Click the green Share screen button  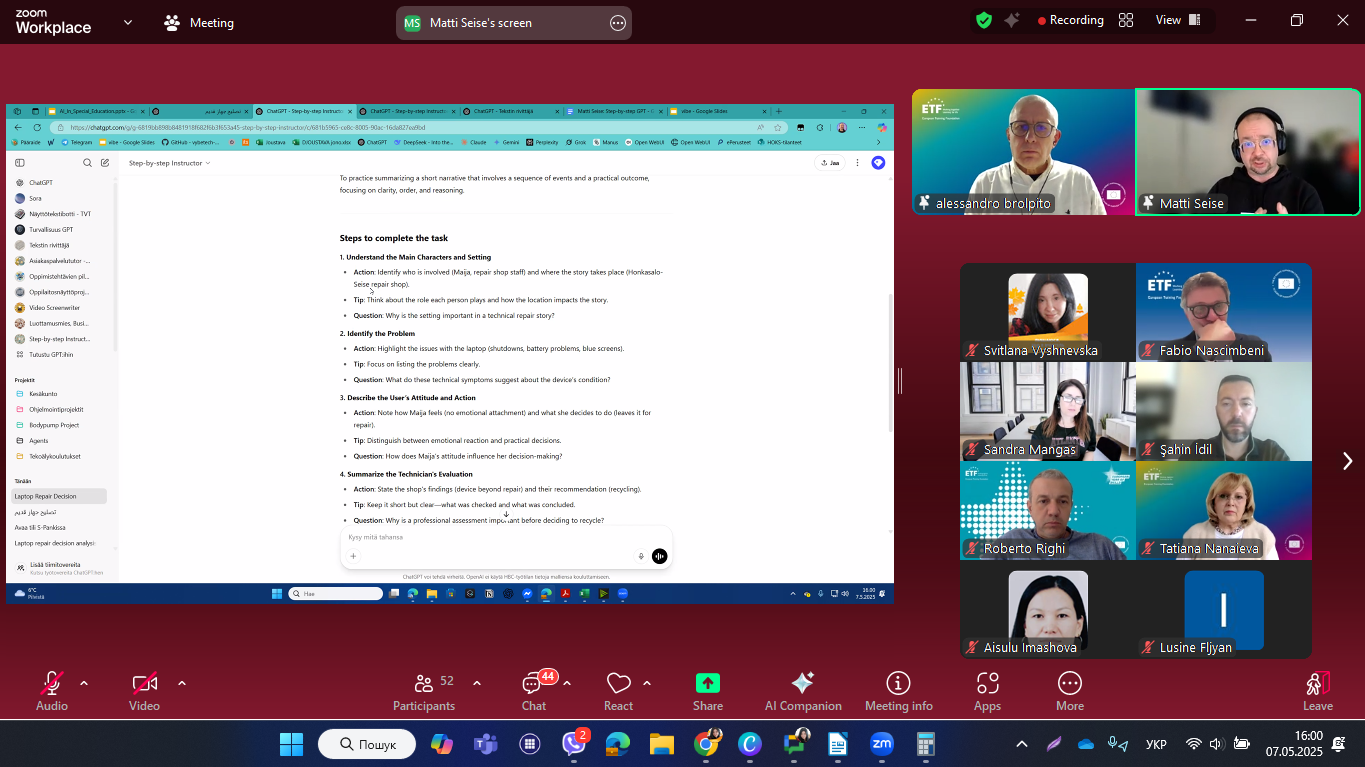(x=707, y=691)
